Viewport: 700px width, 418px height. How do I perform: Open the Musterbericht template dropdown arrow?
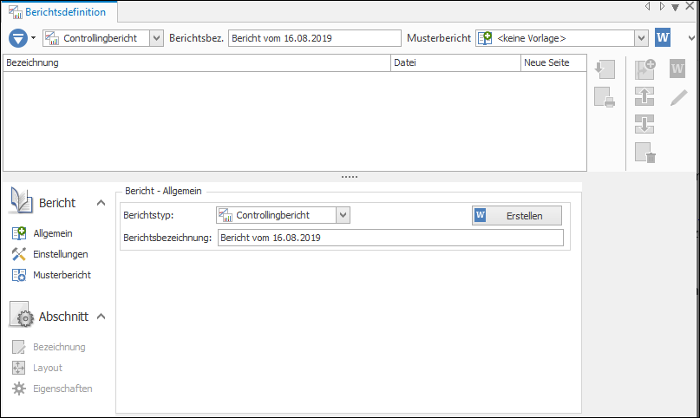coord(641,38)
